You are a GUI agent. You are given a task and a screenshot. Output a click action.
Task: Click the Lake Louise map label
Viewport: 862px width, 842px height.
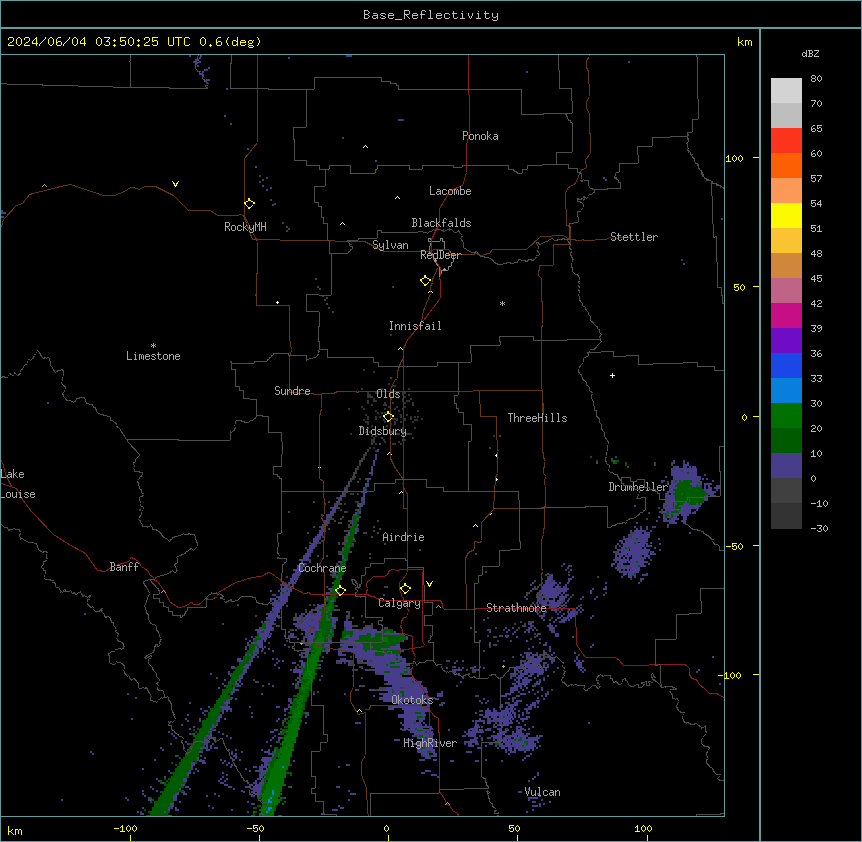(x=18, y=484)
